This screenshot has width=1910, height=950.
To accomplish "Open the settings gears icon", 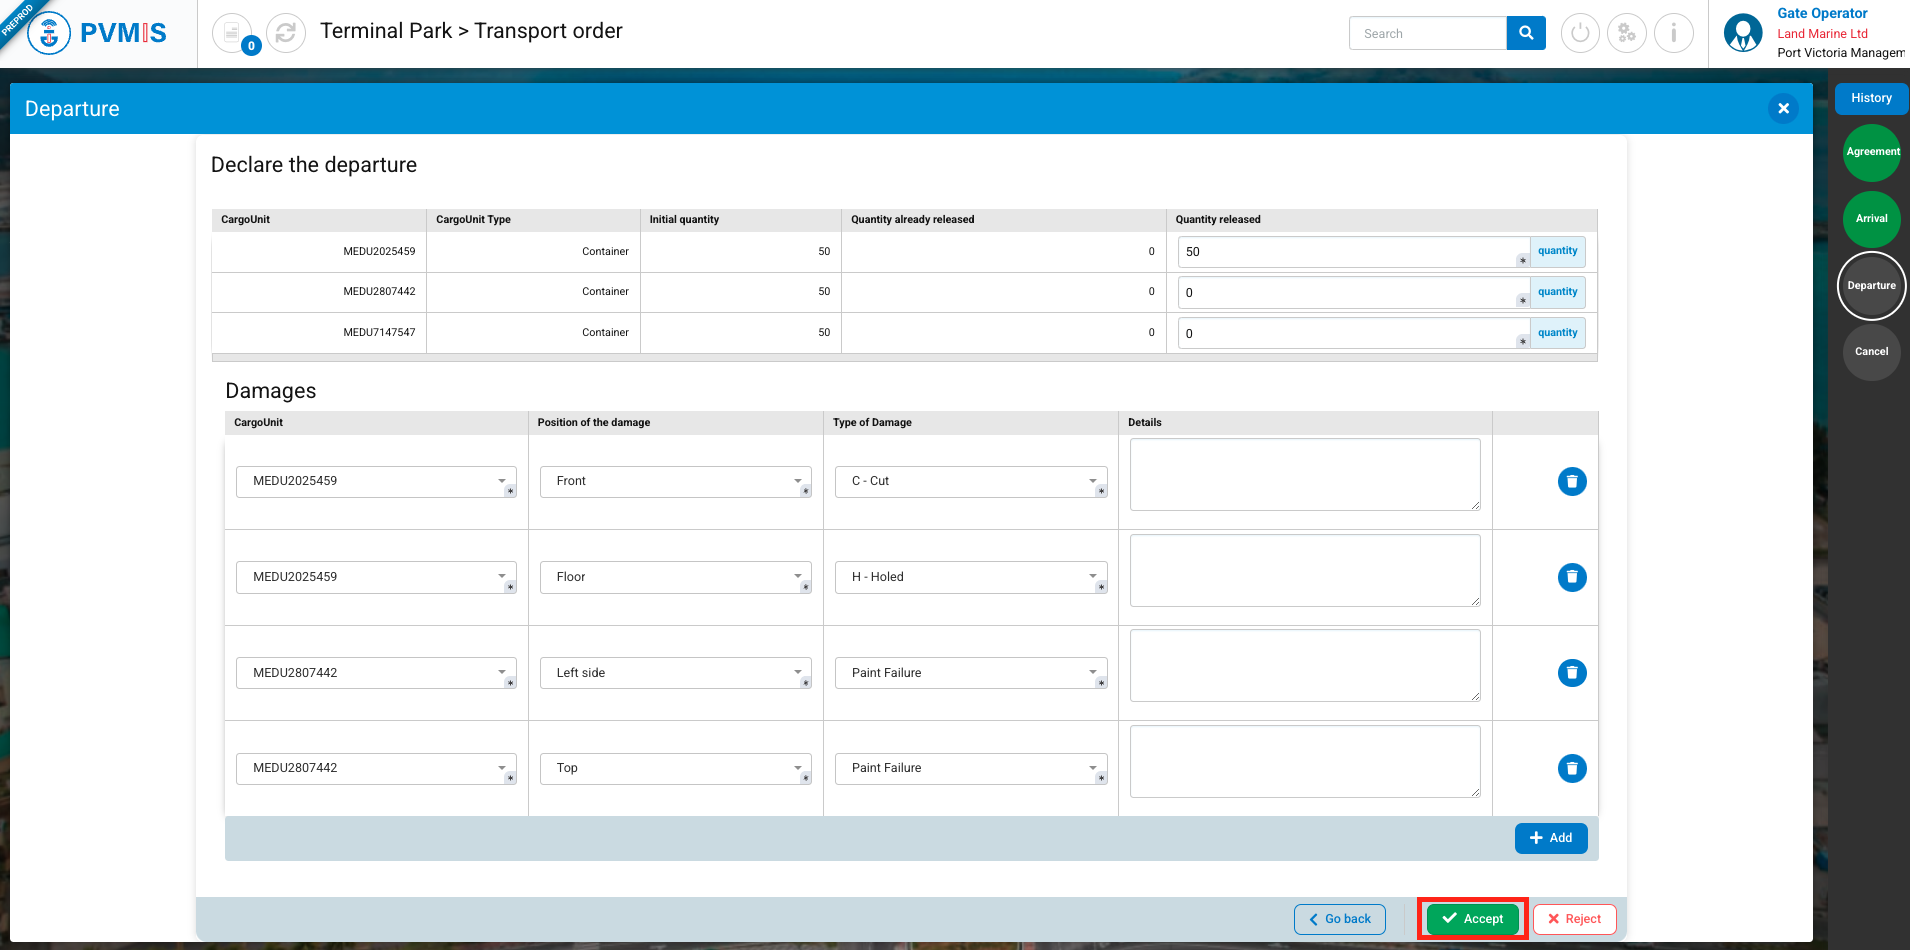I will [1626, 33].
